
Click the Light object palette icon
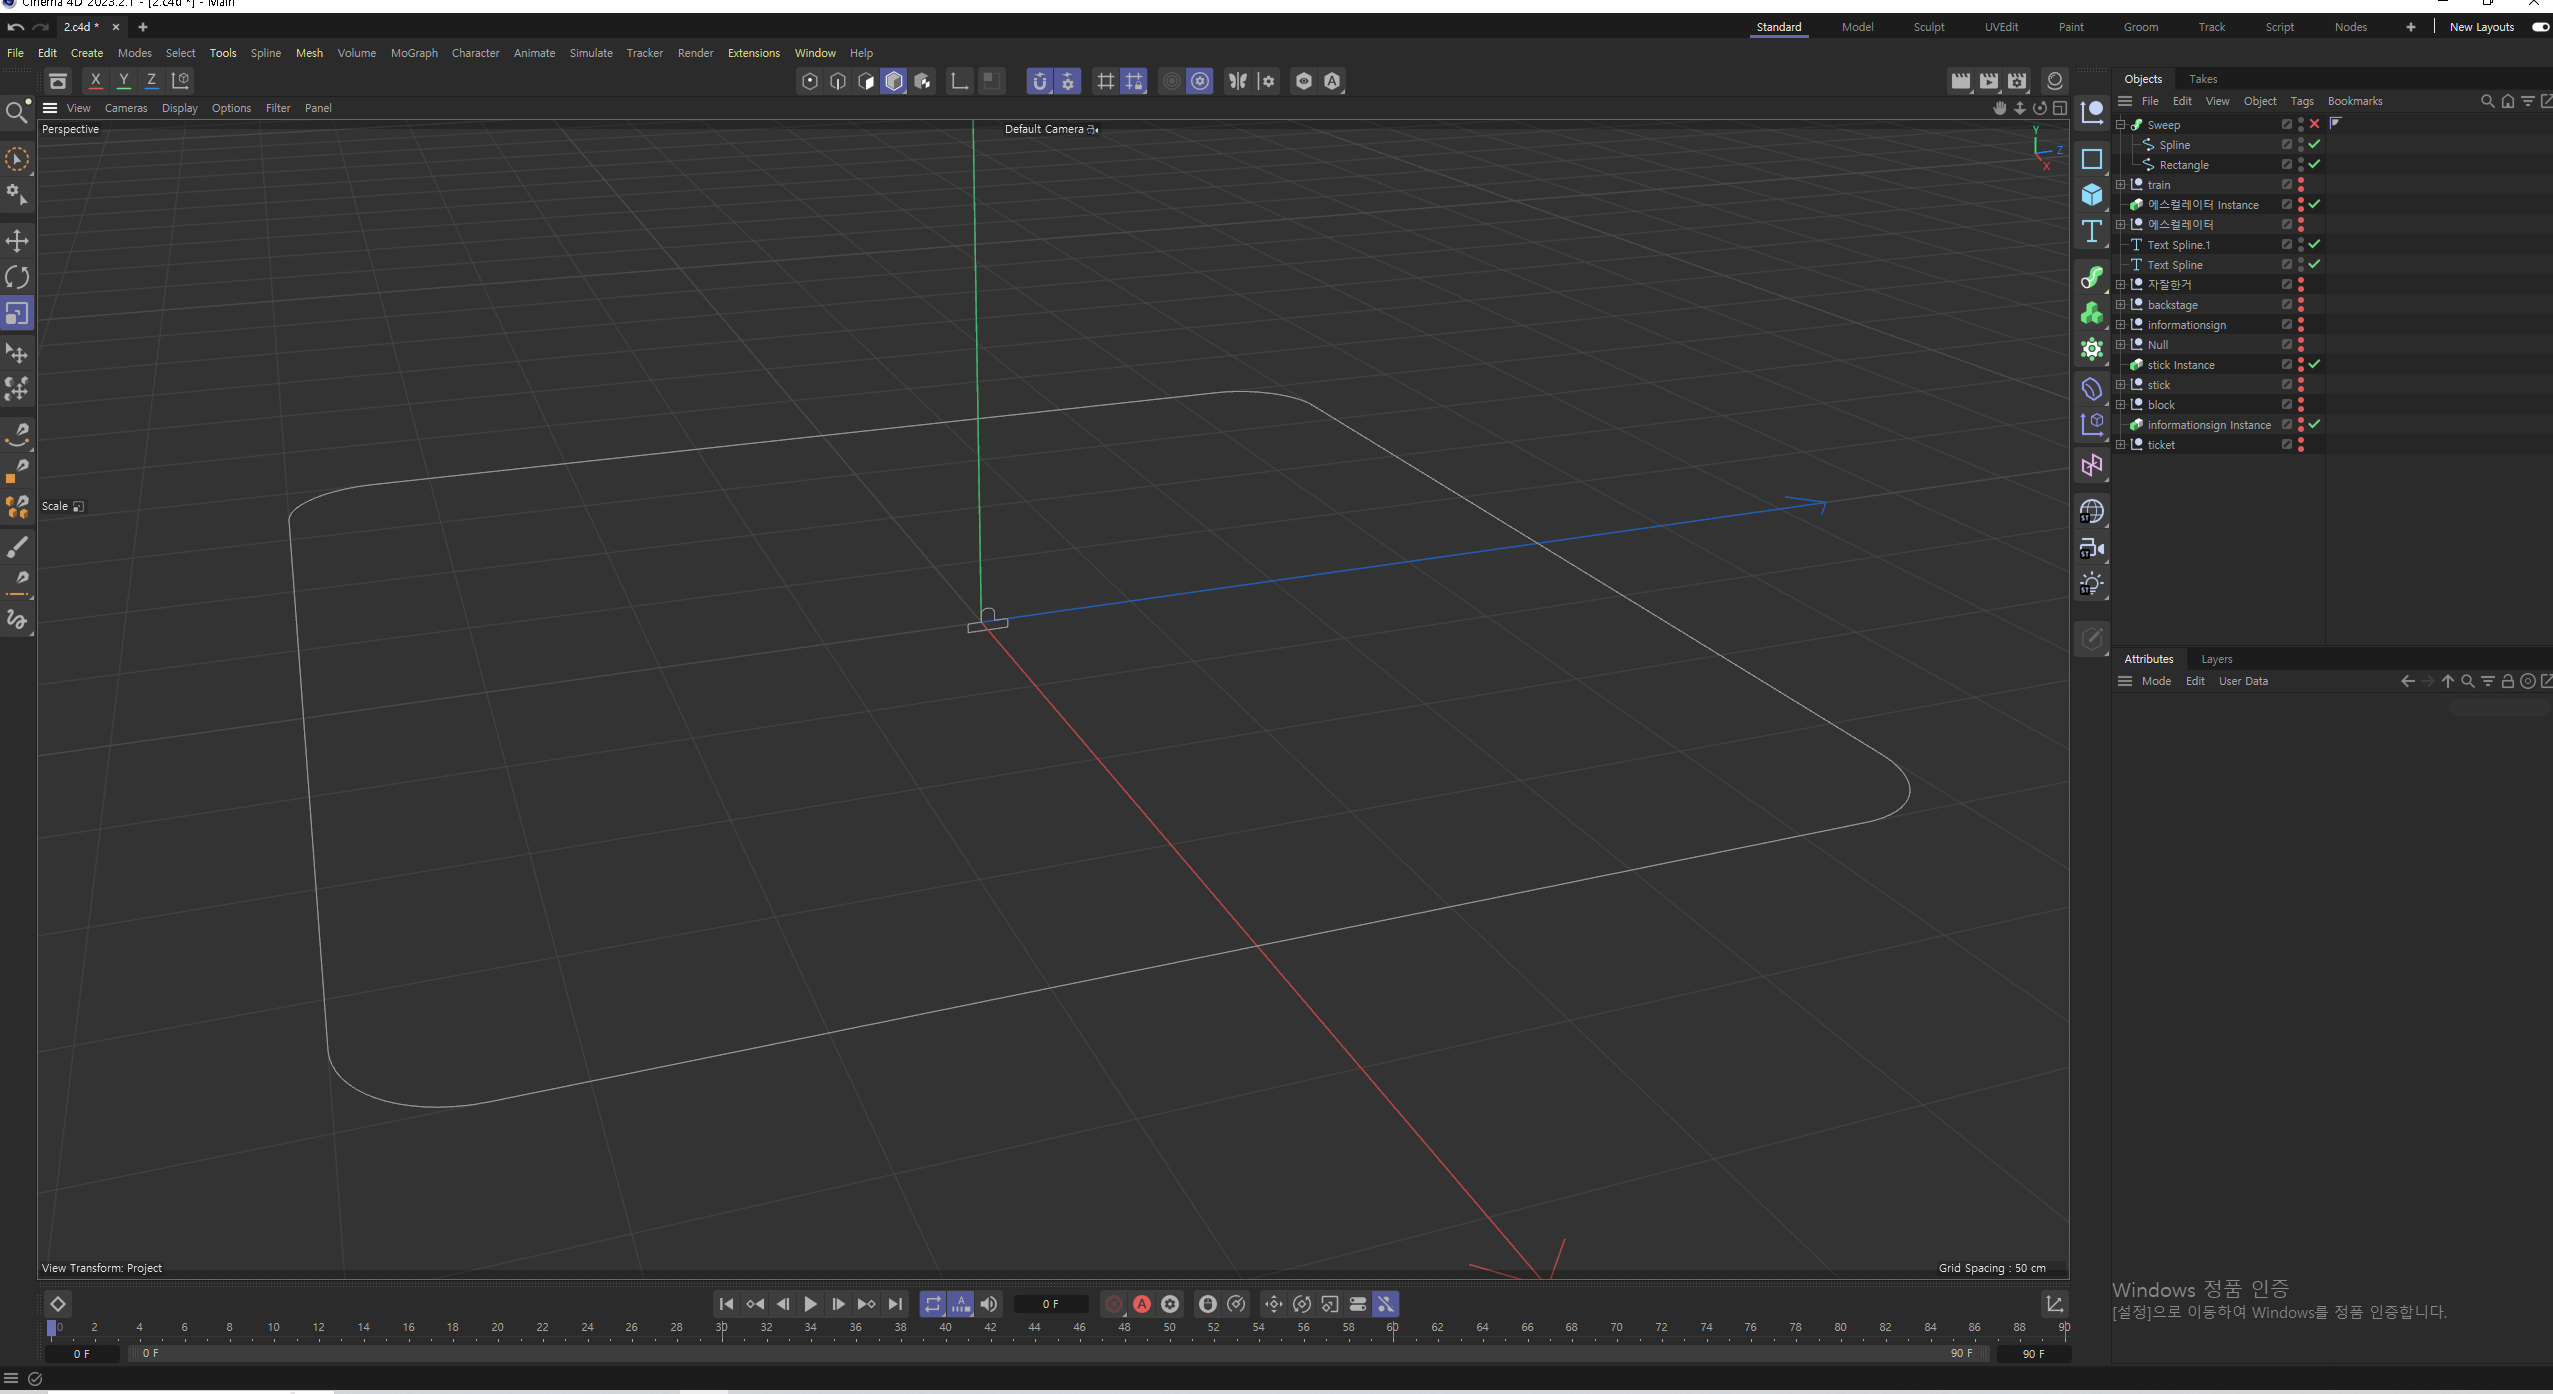(x=2092, y=584)
